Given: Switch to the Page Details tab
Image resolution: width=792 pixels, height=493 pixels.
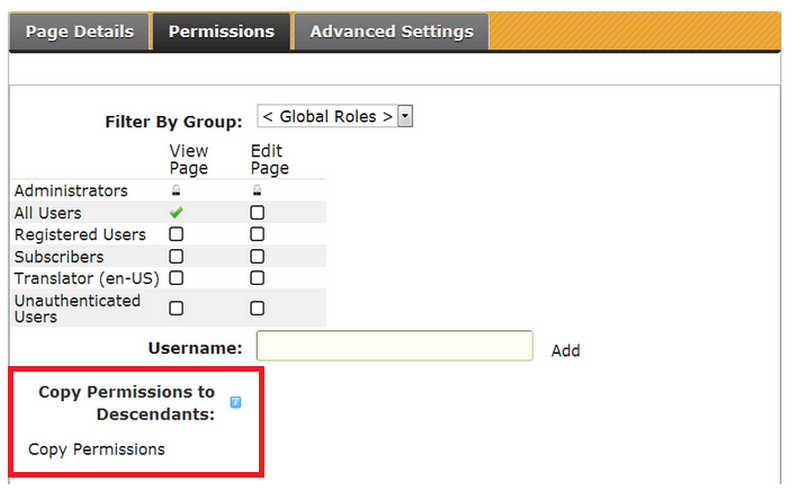Looking at the screenshot, I should tap(79, 32).
